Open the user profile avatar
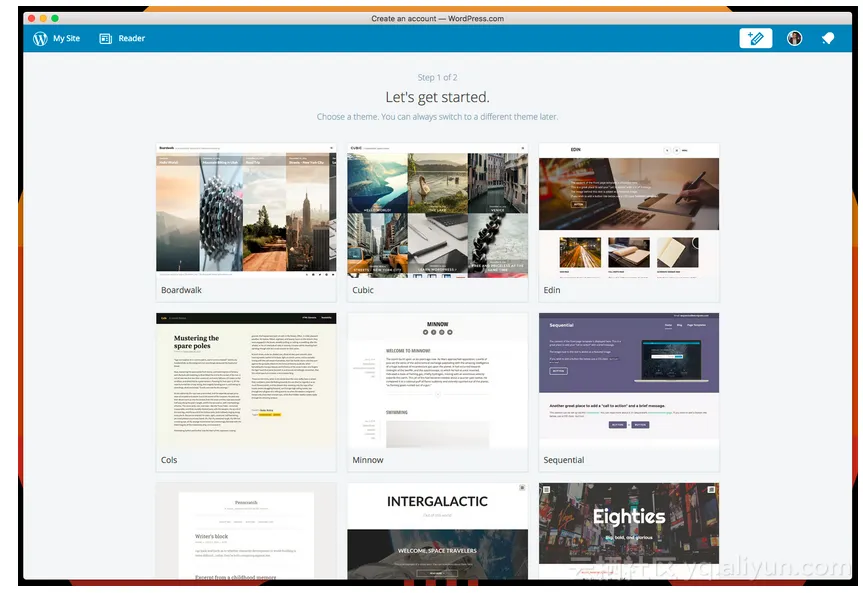863x593 pixels. pos(794,38)
